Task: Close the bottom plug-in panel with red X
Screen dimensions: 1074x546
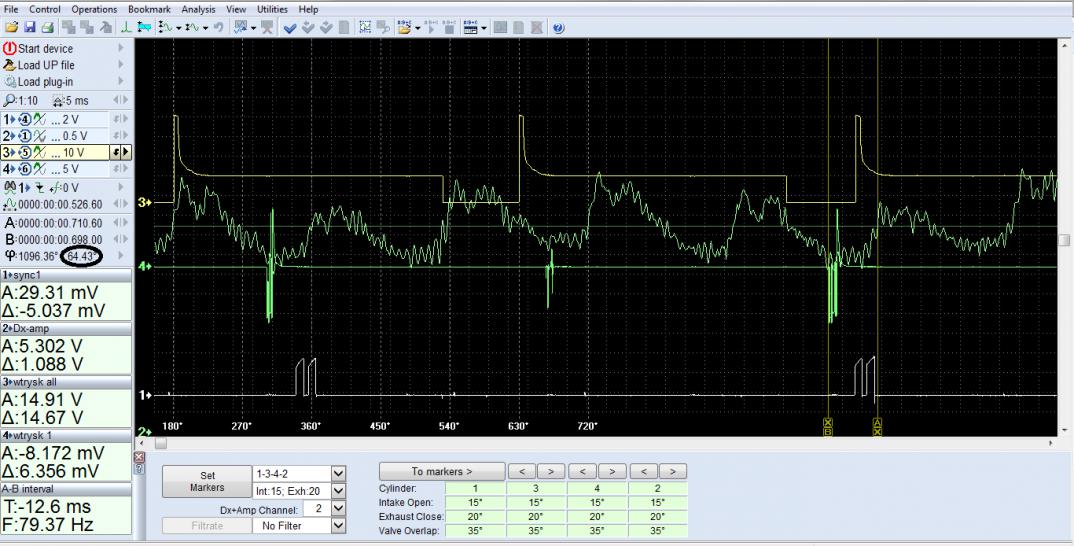Action: click(x=139, y=457)
